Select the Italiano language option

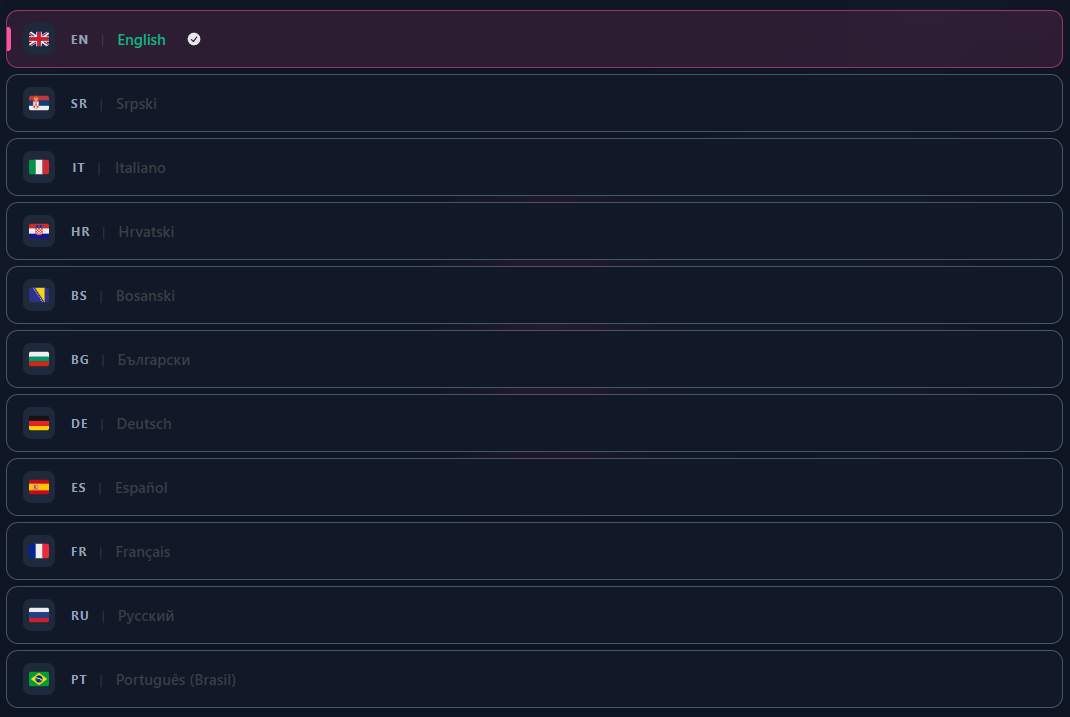coord(535,167)
